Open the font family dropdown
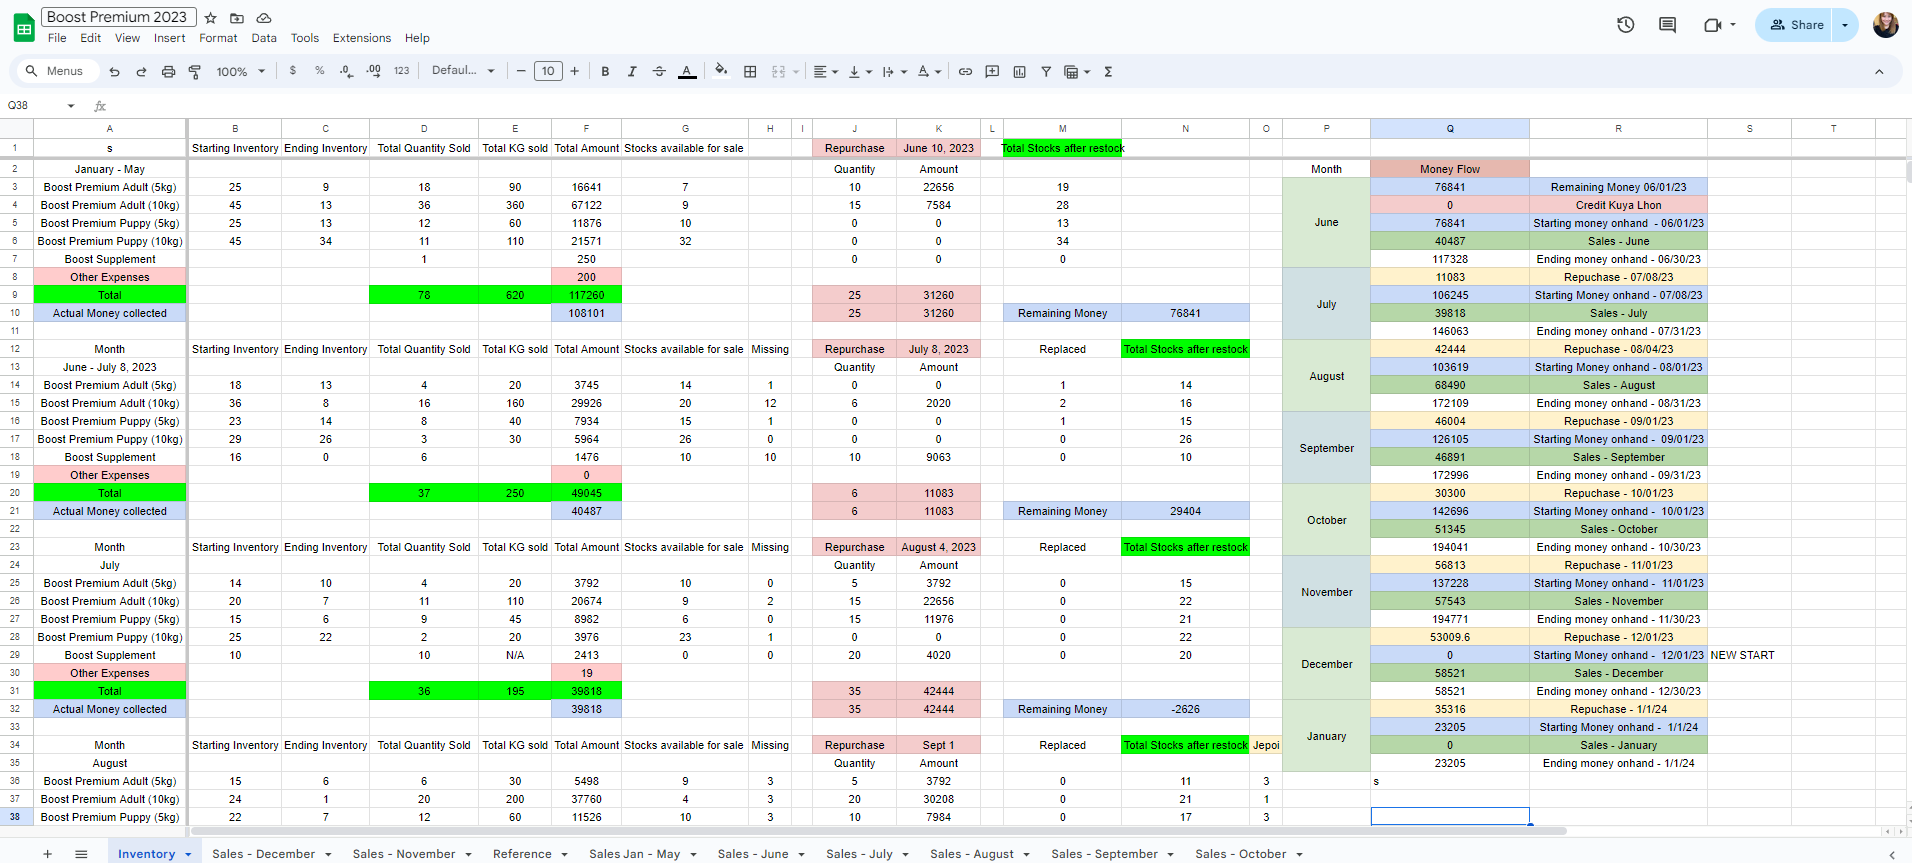 coord(463,71)
